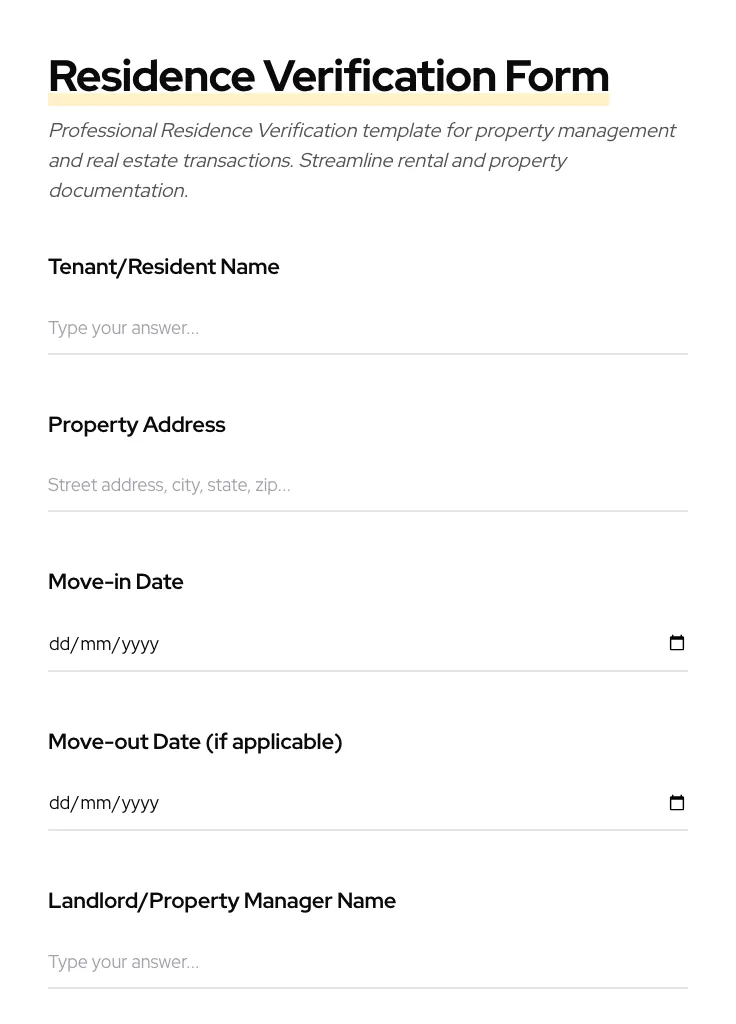Select the day segment of Move-out Date

click(x=58, y=803)
